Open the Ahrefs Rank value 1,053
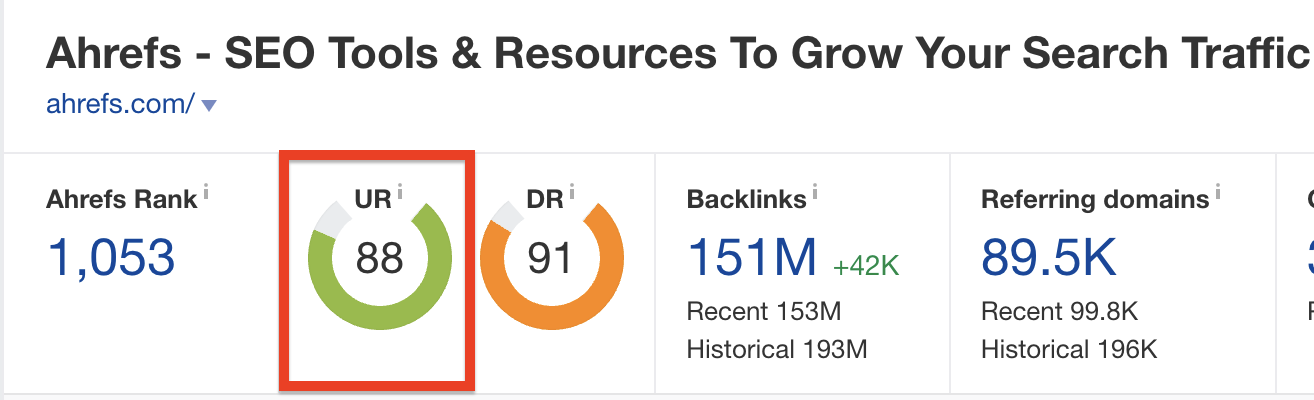1314x400 pixels. point(111,260)
